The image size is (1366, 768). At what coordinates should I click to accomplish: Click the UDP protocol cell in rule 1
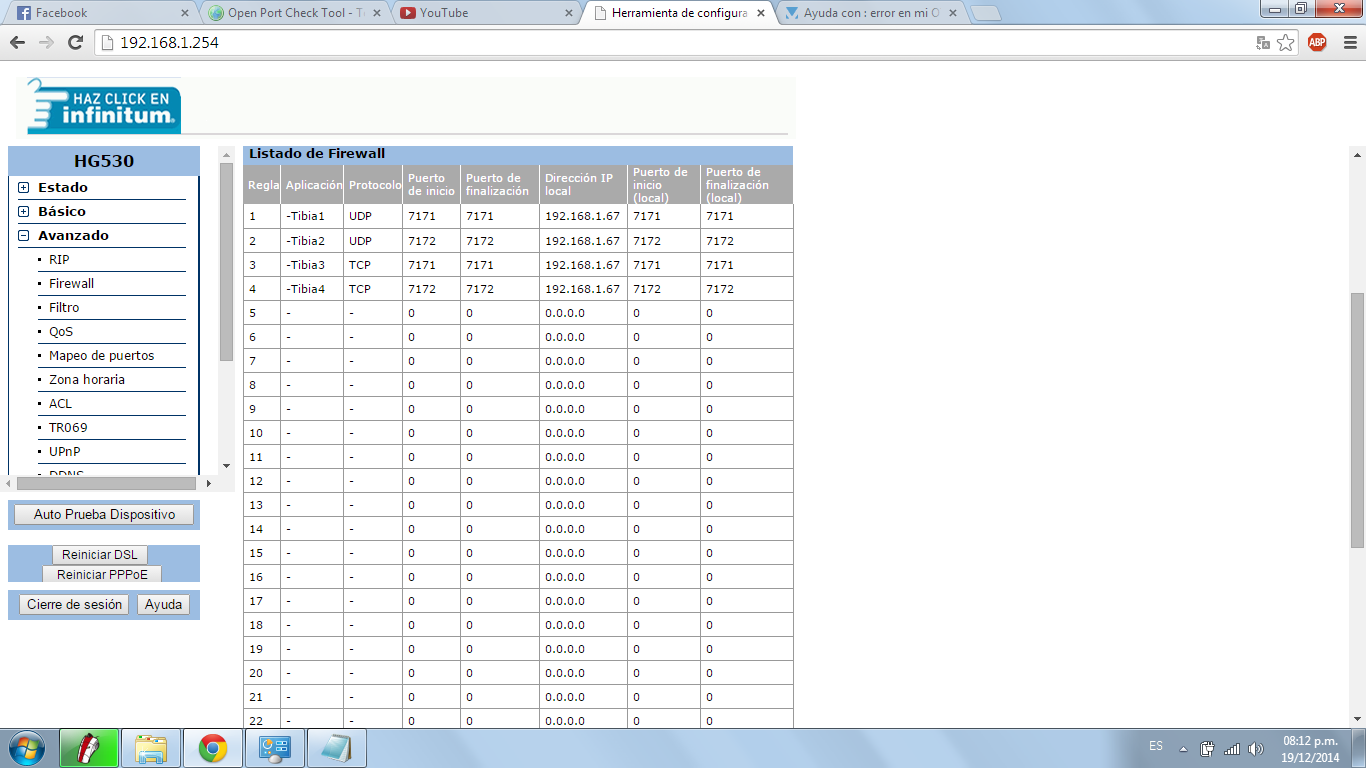click(x=373, y=216)
